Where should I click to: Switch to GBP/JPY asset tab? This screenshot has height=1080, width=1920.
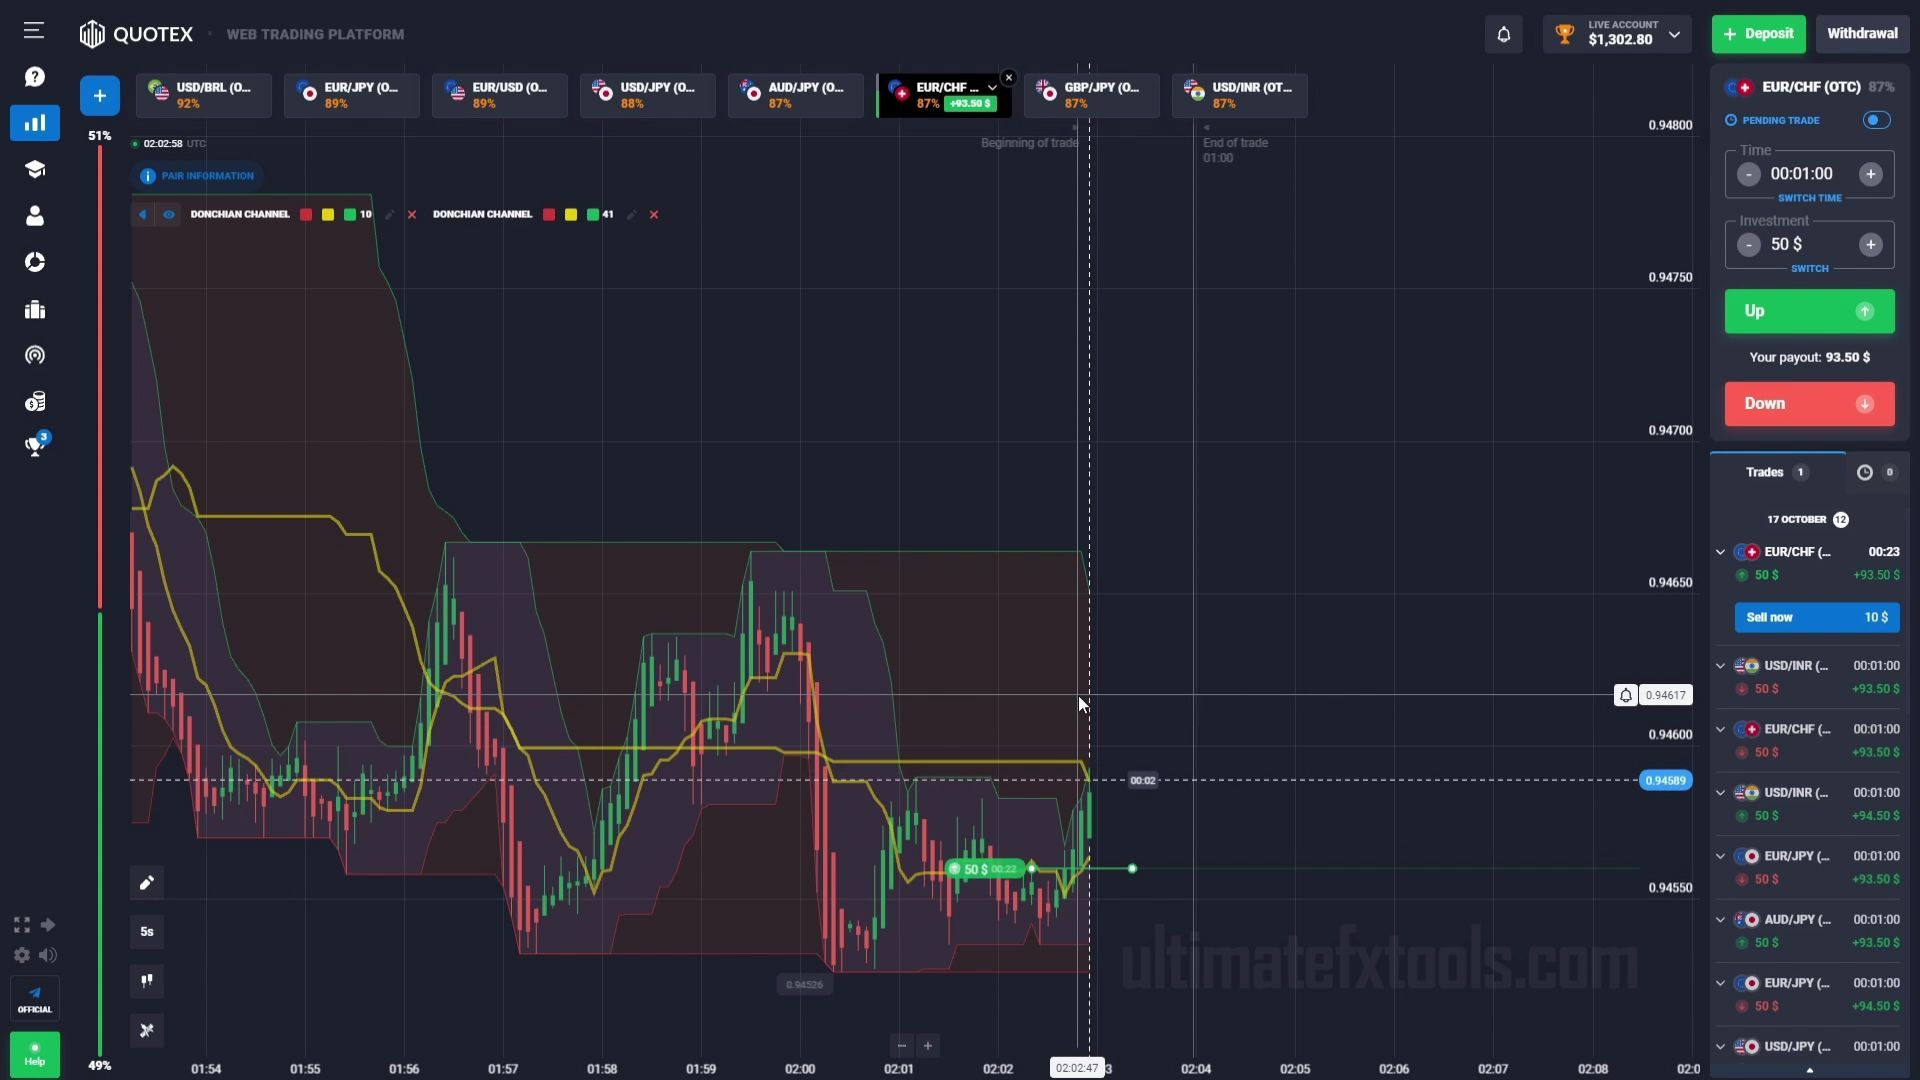(x=1092, y=95)
